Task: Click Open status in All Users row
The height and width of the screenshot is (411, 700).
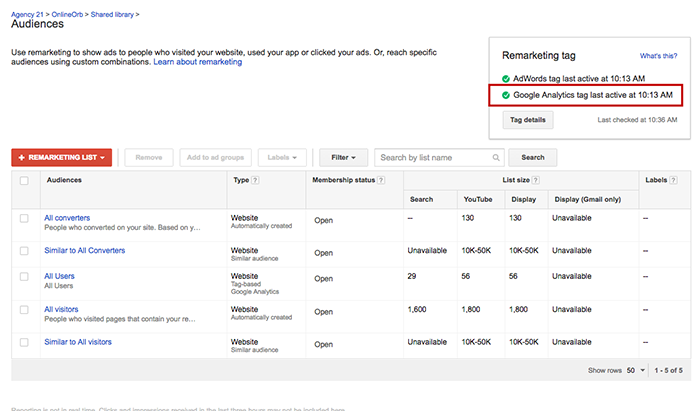Action: (323, 279)
